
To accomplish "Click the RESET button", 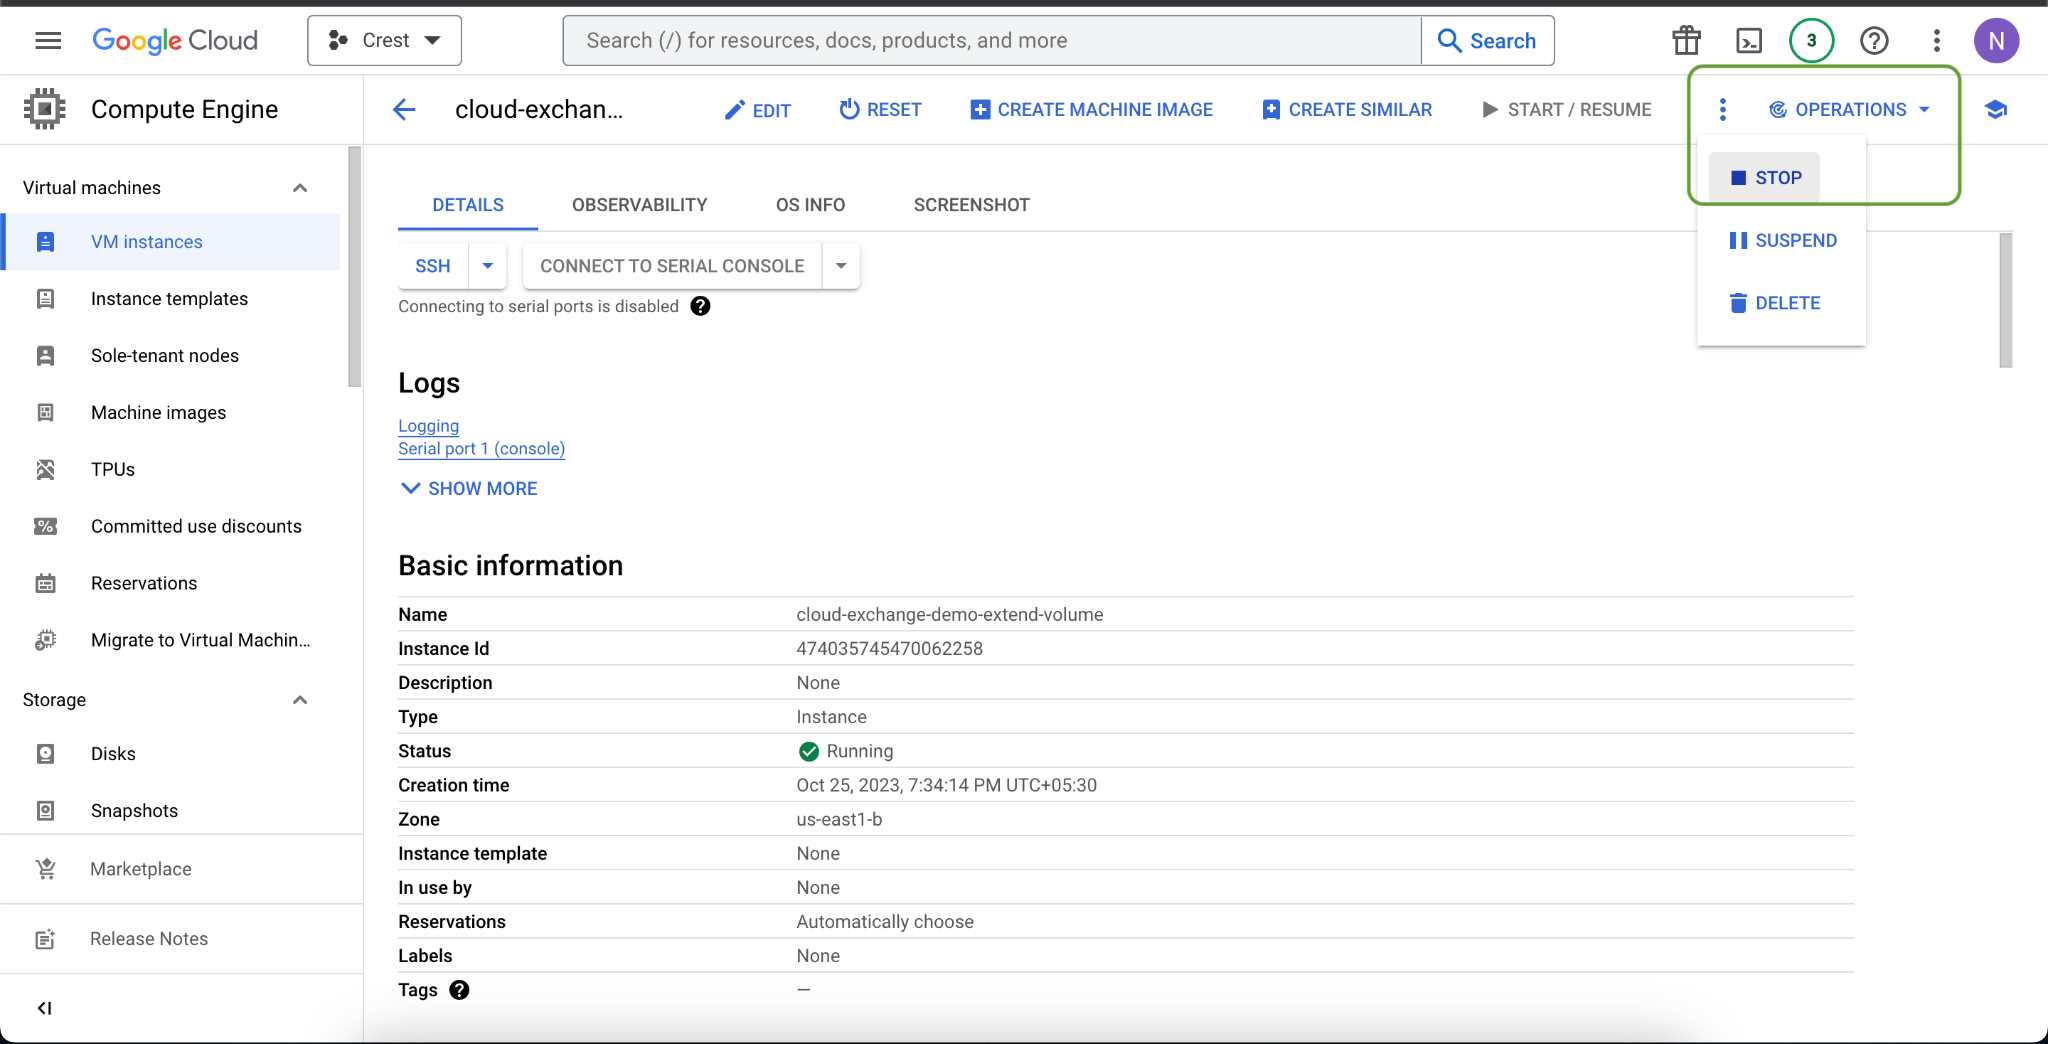I will tap(880, 110).
